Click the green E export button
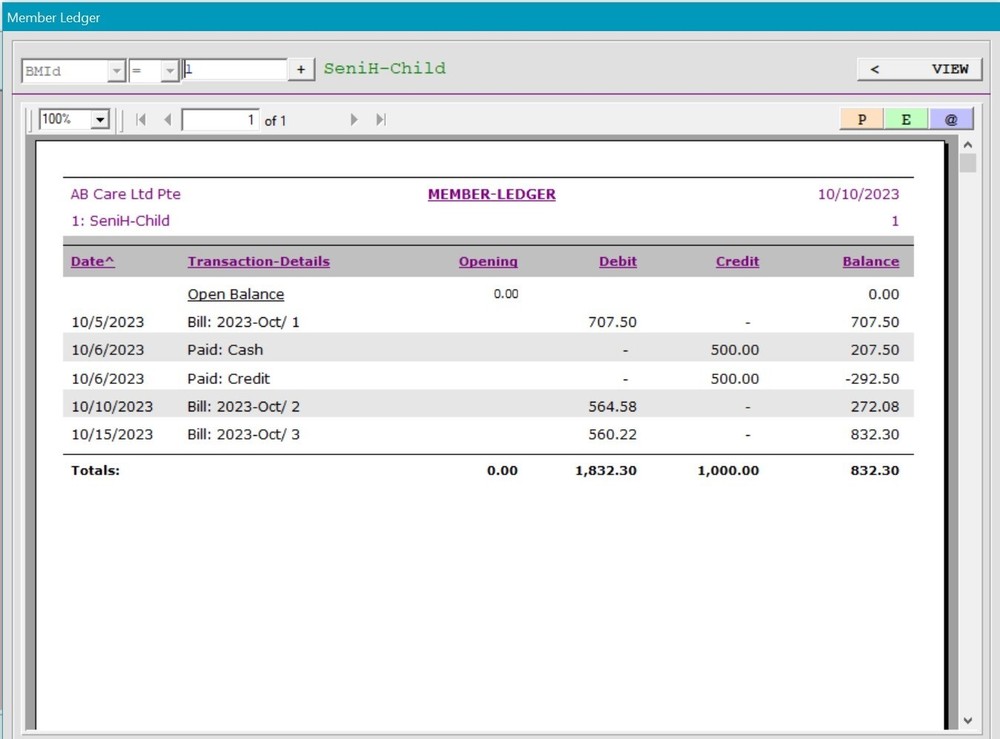 [906, 119]
